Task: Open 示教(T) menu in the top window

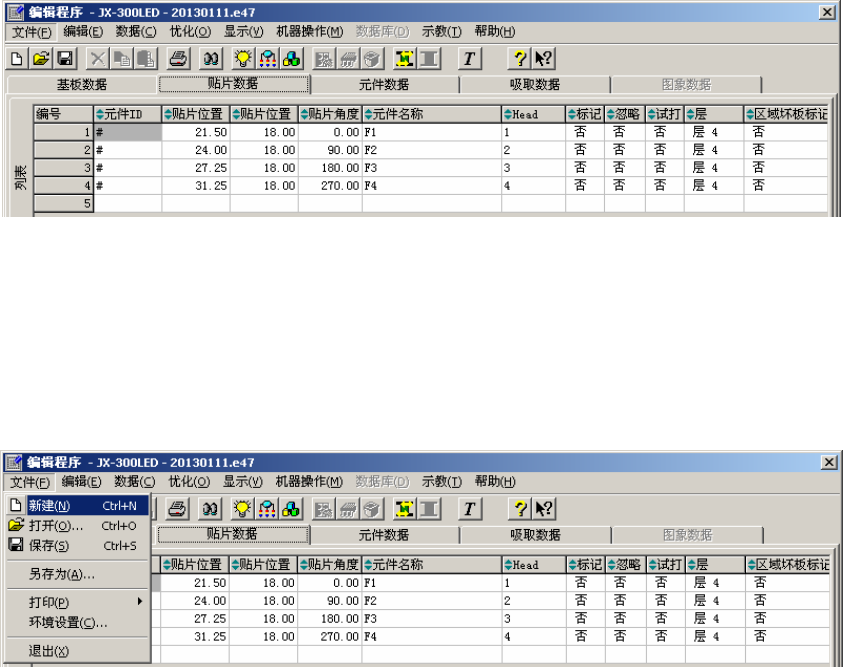Action: click(441, 32)
